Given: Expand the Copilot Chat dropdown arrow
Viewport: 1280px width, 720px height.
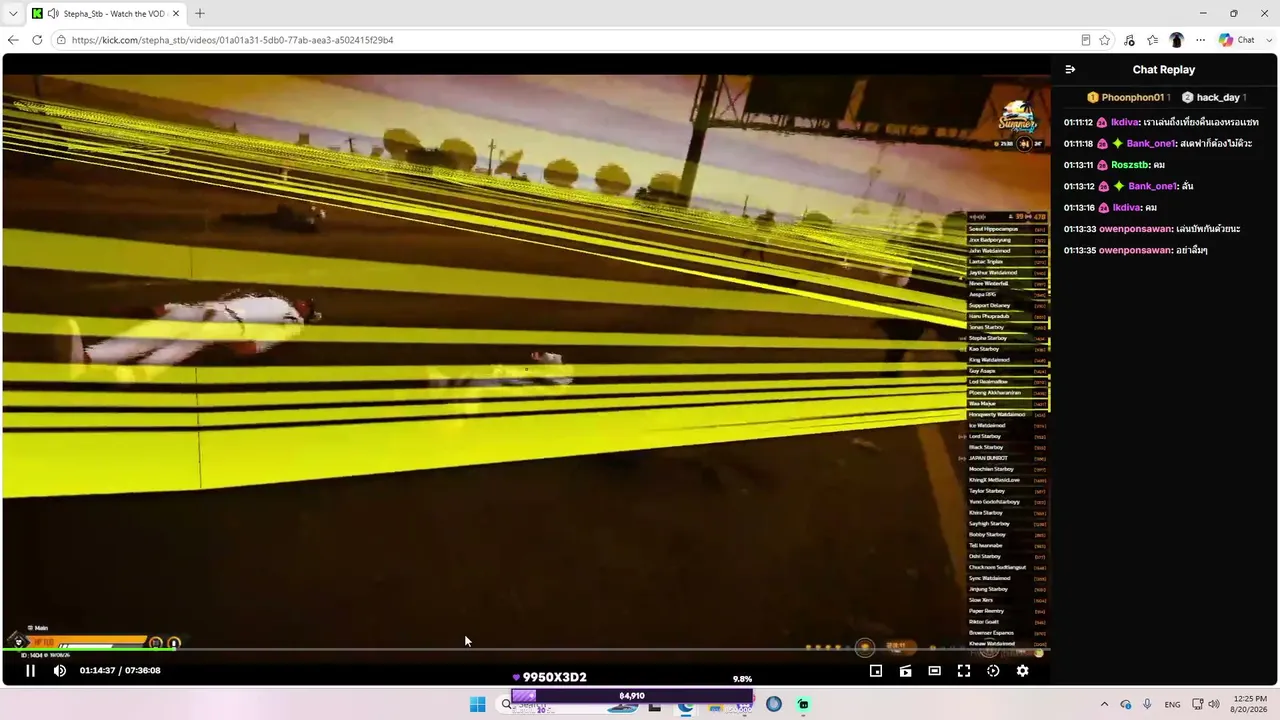Looking at the screenshot, I should pyautogui.click(x=1267, y=40).
